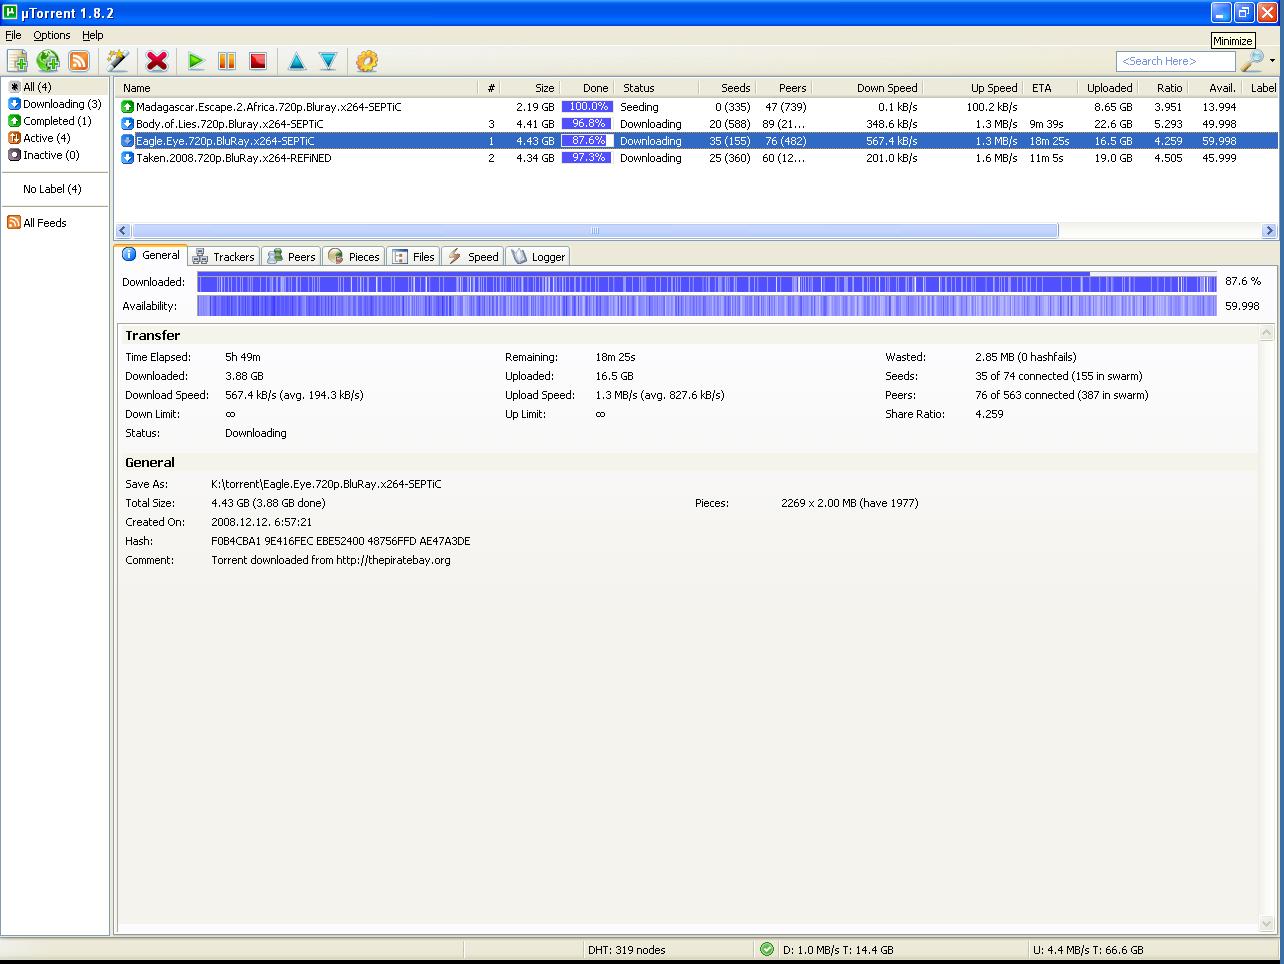
Task: Click the seeding icon beside Madagascar torrent
Action: 127,106
